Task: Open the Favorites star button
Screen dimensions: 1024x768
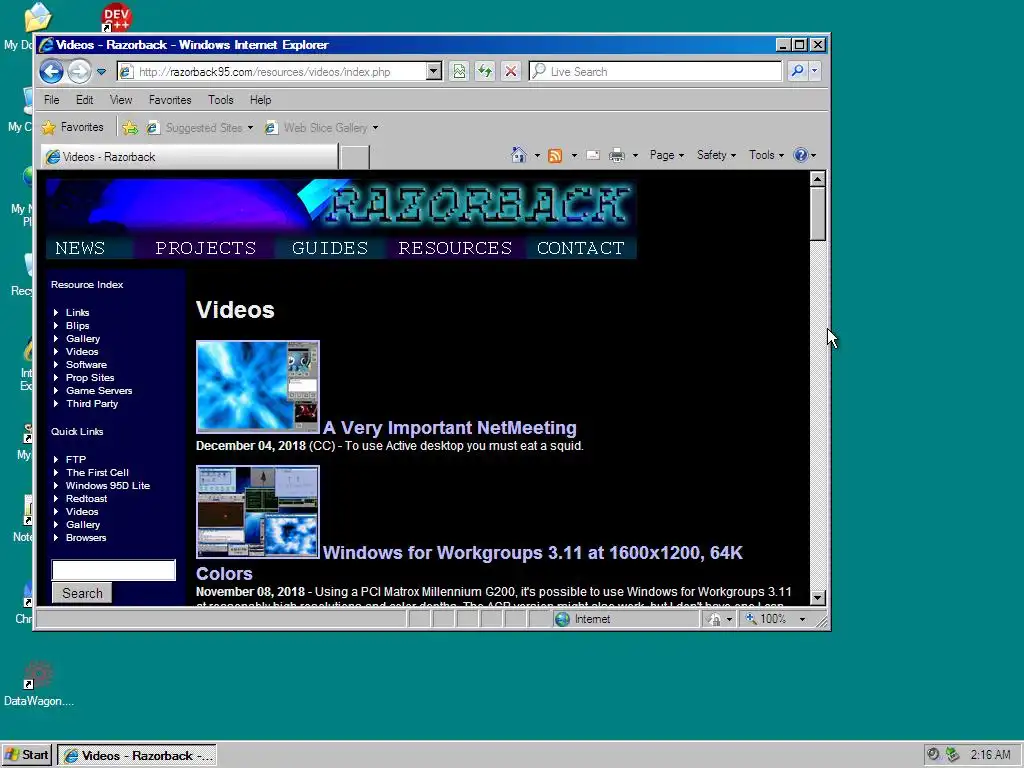Action: [72, 127]
